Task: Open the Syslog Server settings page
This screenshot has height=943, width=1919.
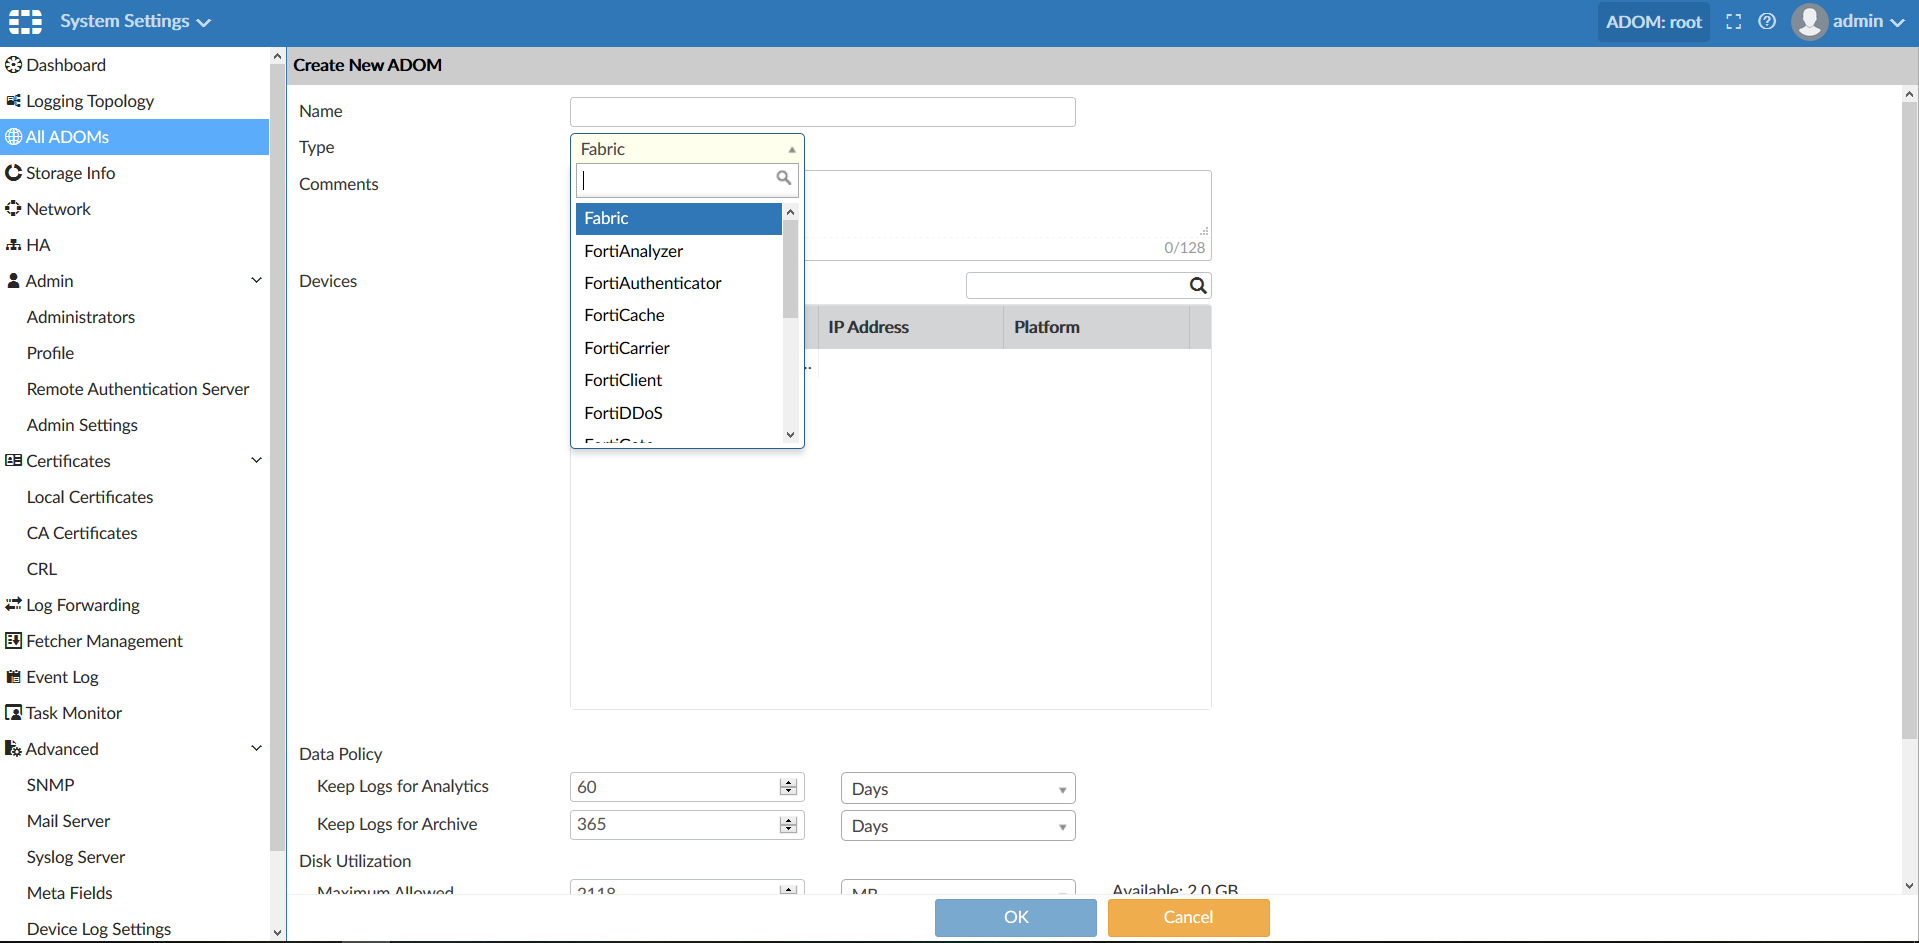Action: point(76,857)
